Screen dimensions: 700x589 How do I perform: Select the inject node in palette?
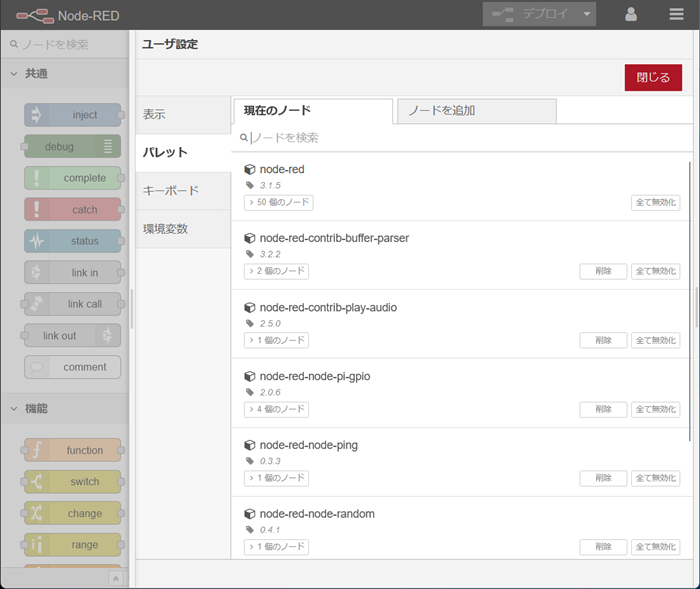(x=72, y=115)
